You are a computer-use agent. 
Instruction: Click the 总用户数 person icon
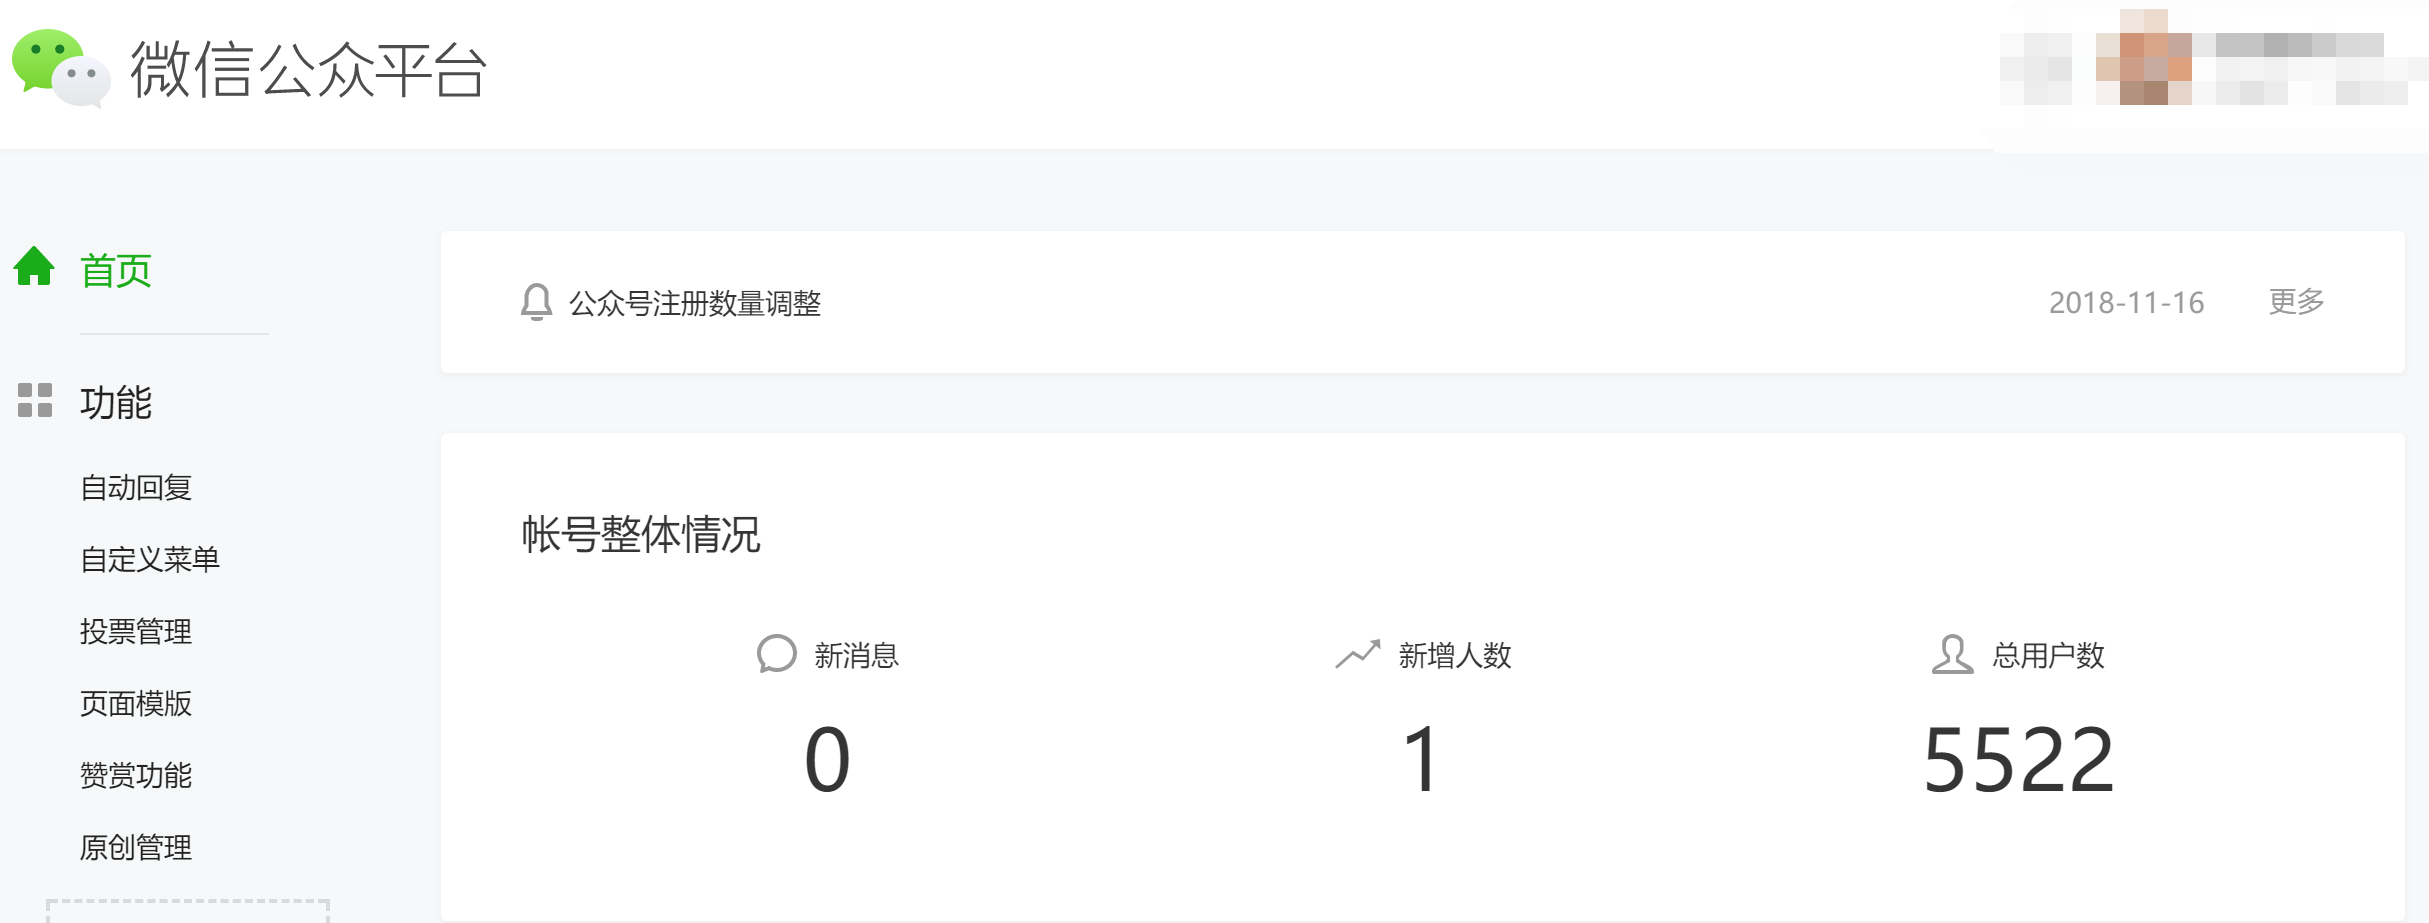pos(1951,655)
